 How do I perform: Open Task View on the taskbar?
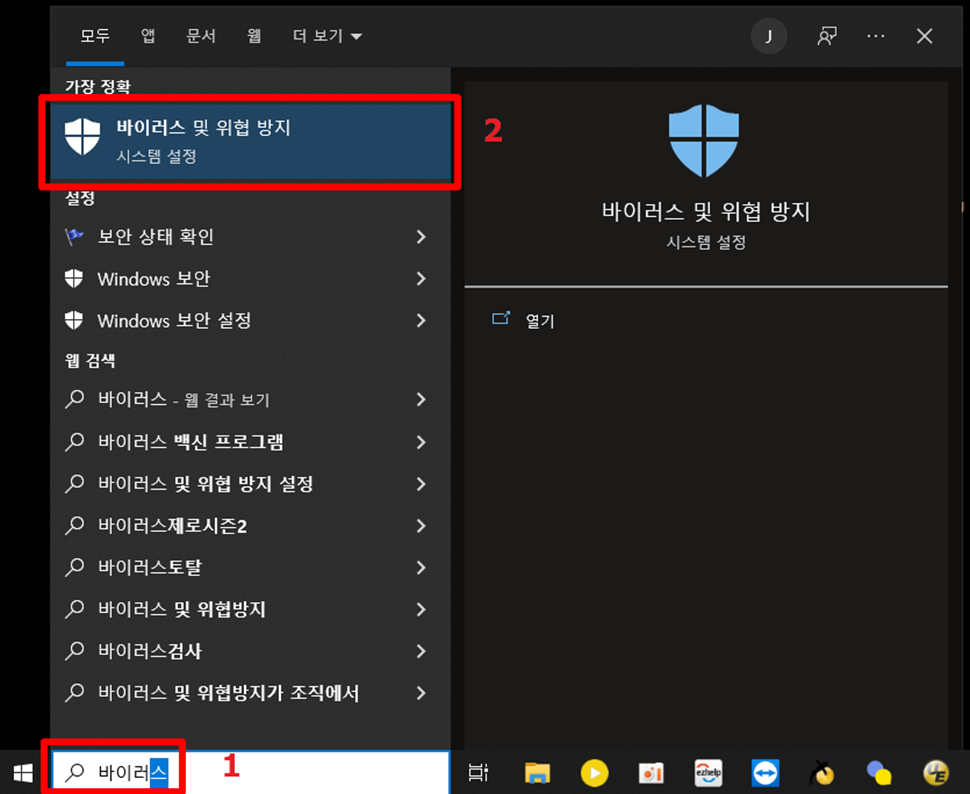point(478,772)
